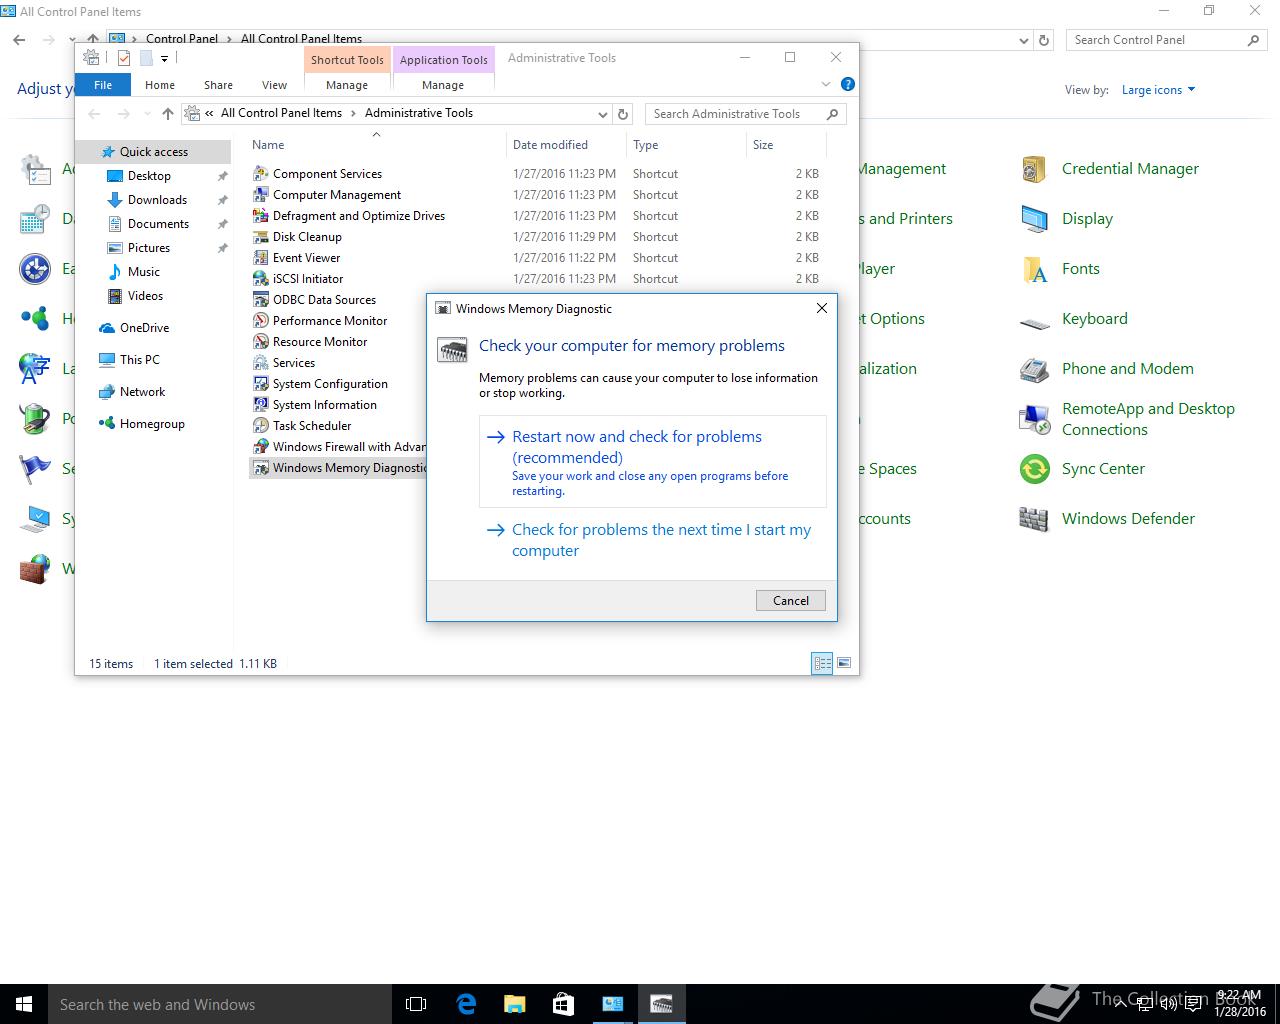Select System Information icon

tap(261, 405)
